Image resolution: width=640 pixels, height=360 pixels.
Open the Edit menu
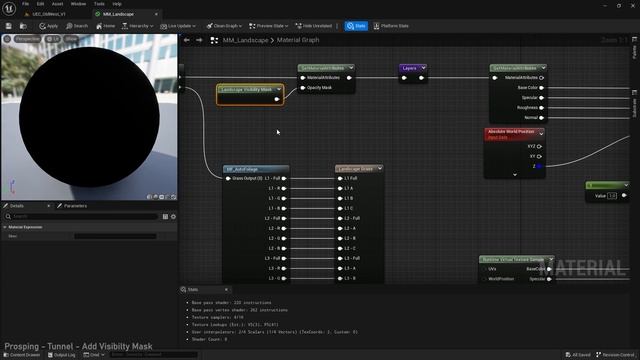40,4
